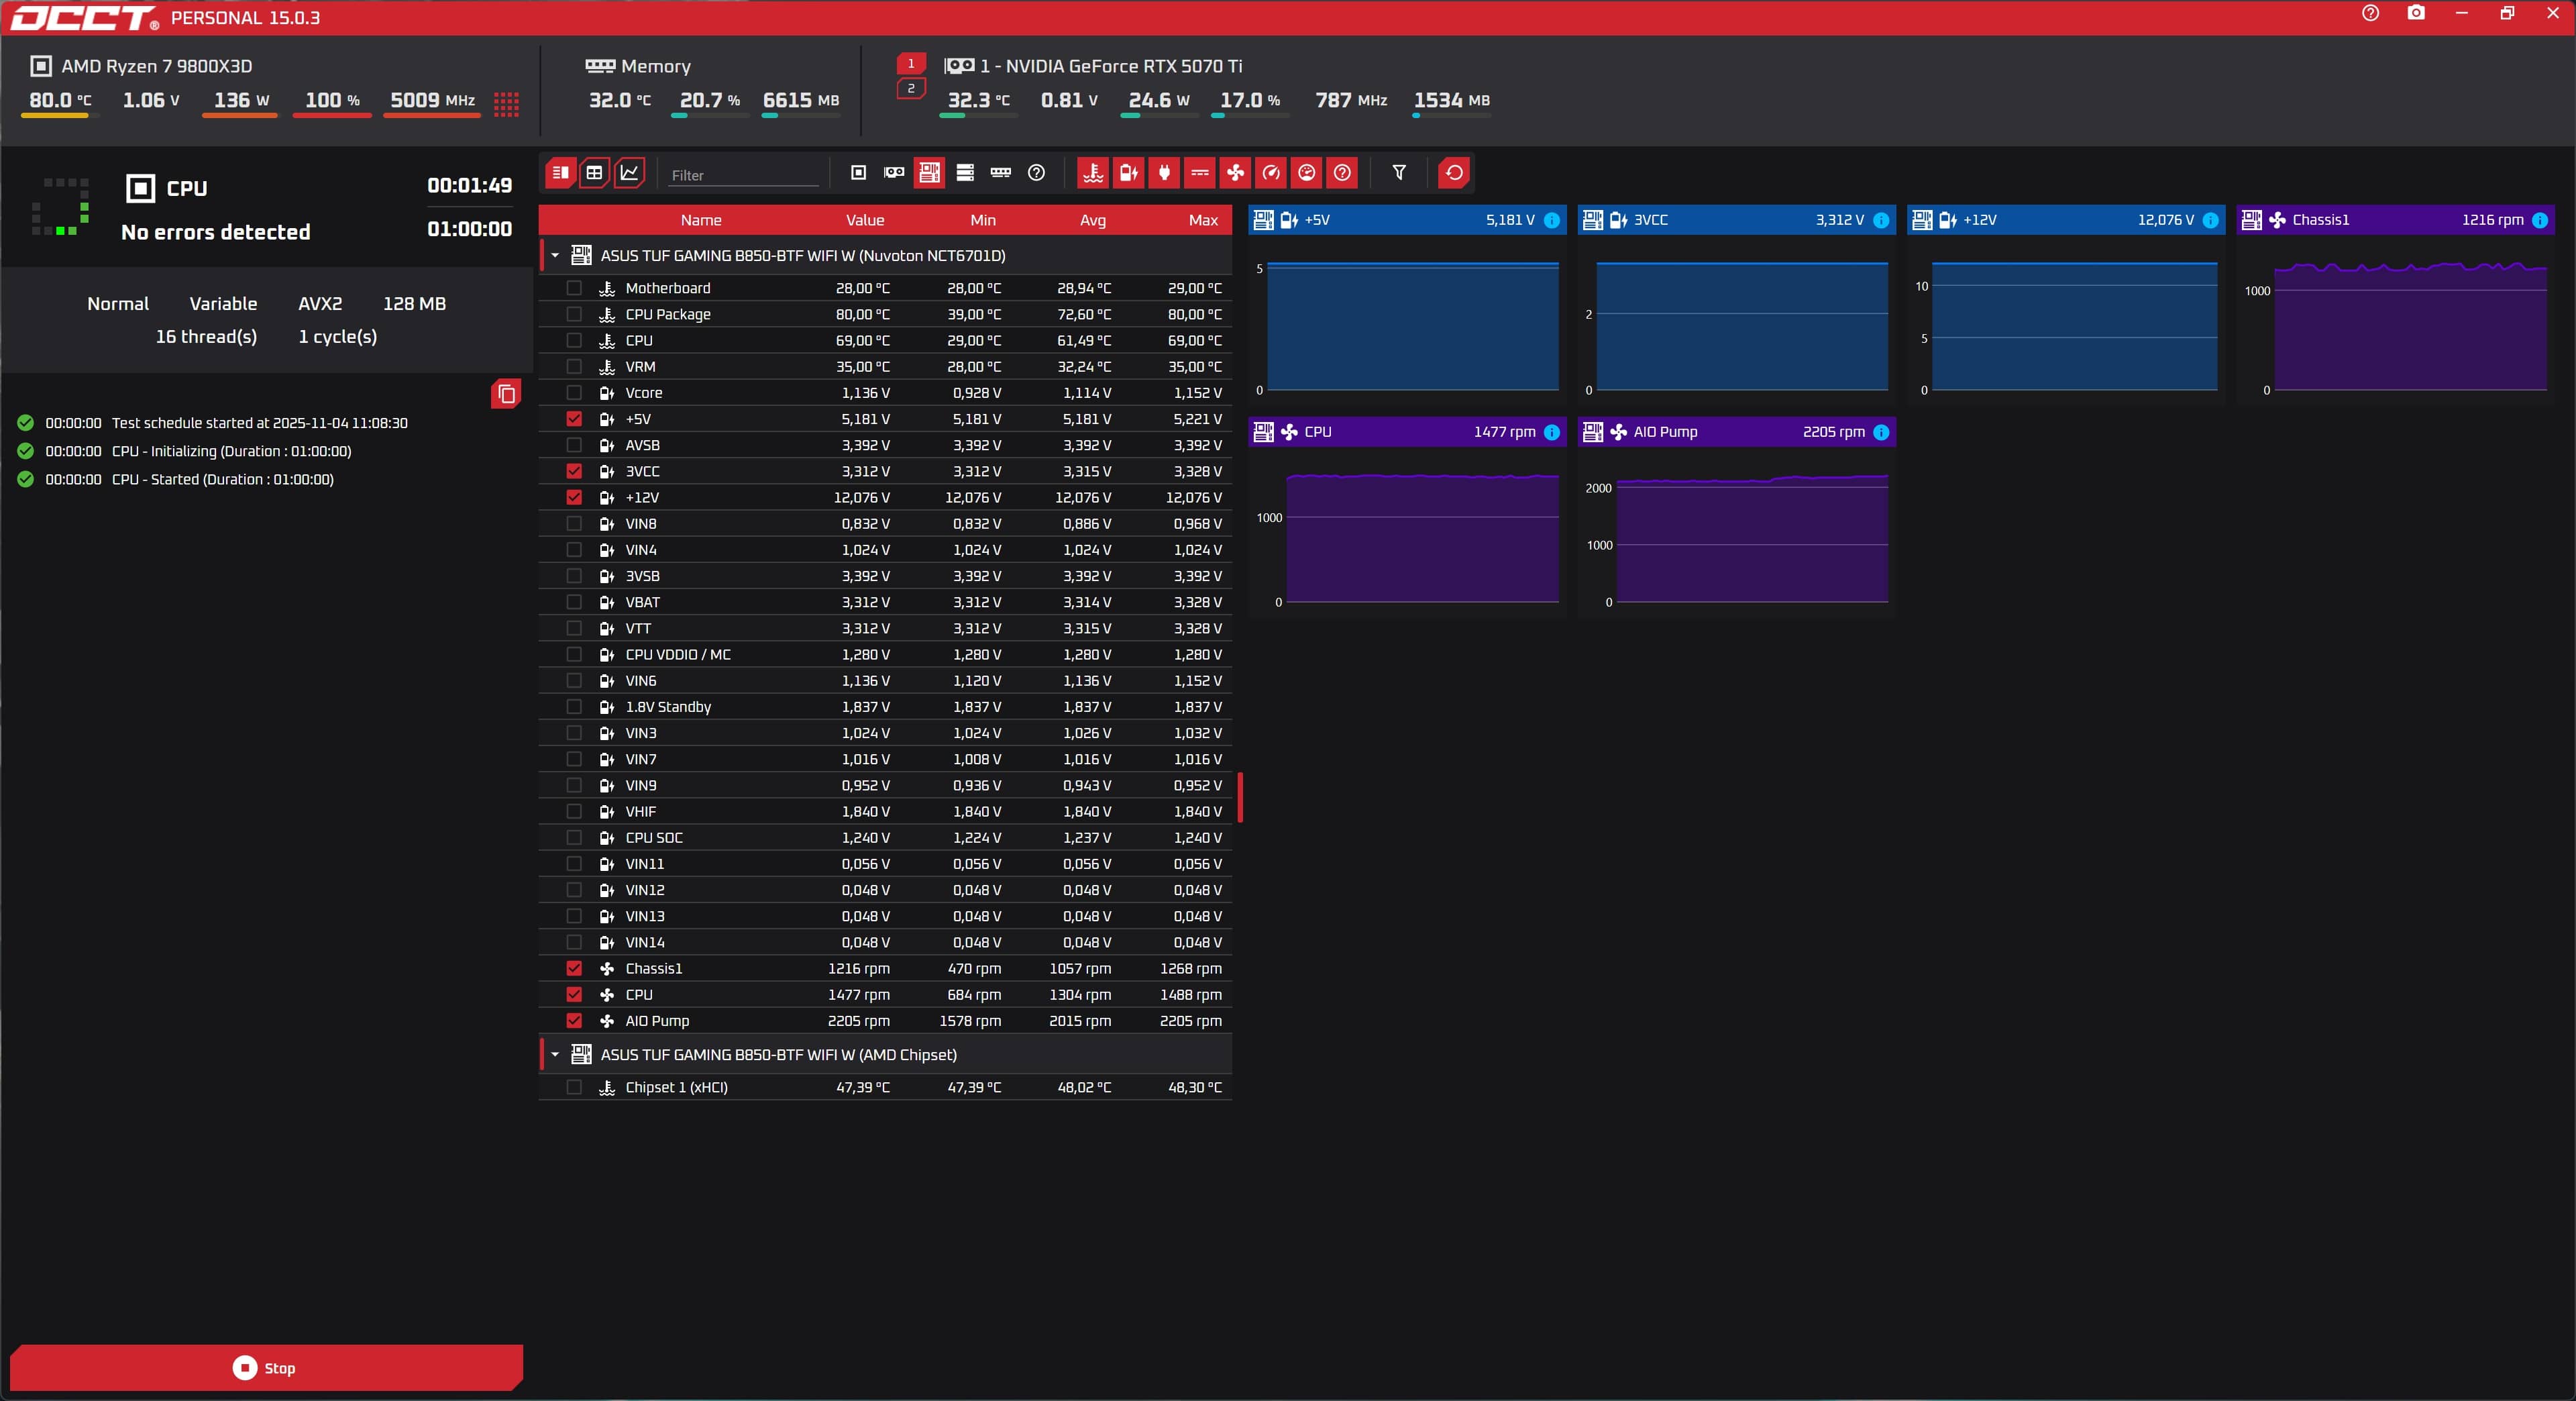2576x1401 pixels.
Task: Click the sensor Filter text field
Action: tap(742, 175)
